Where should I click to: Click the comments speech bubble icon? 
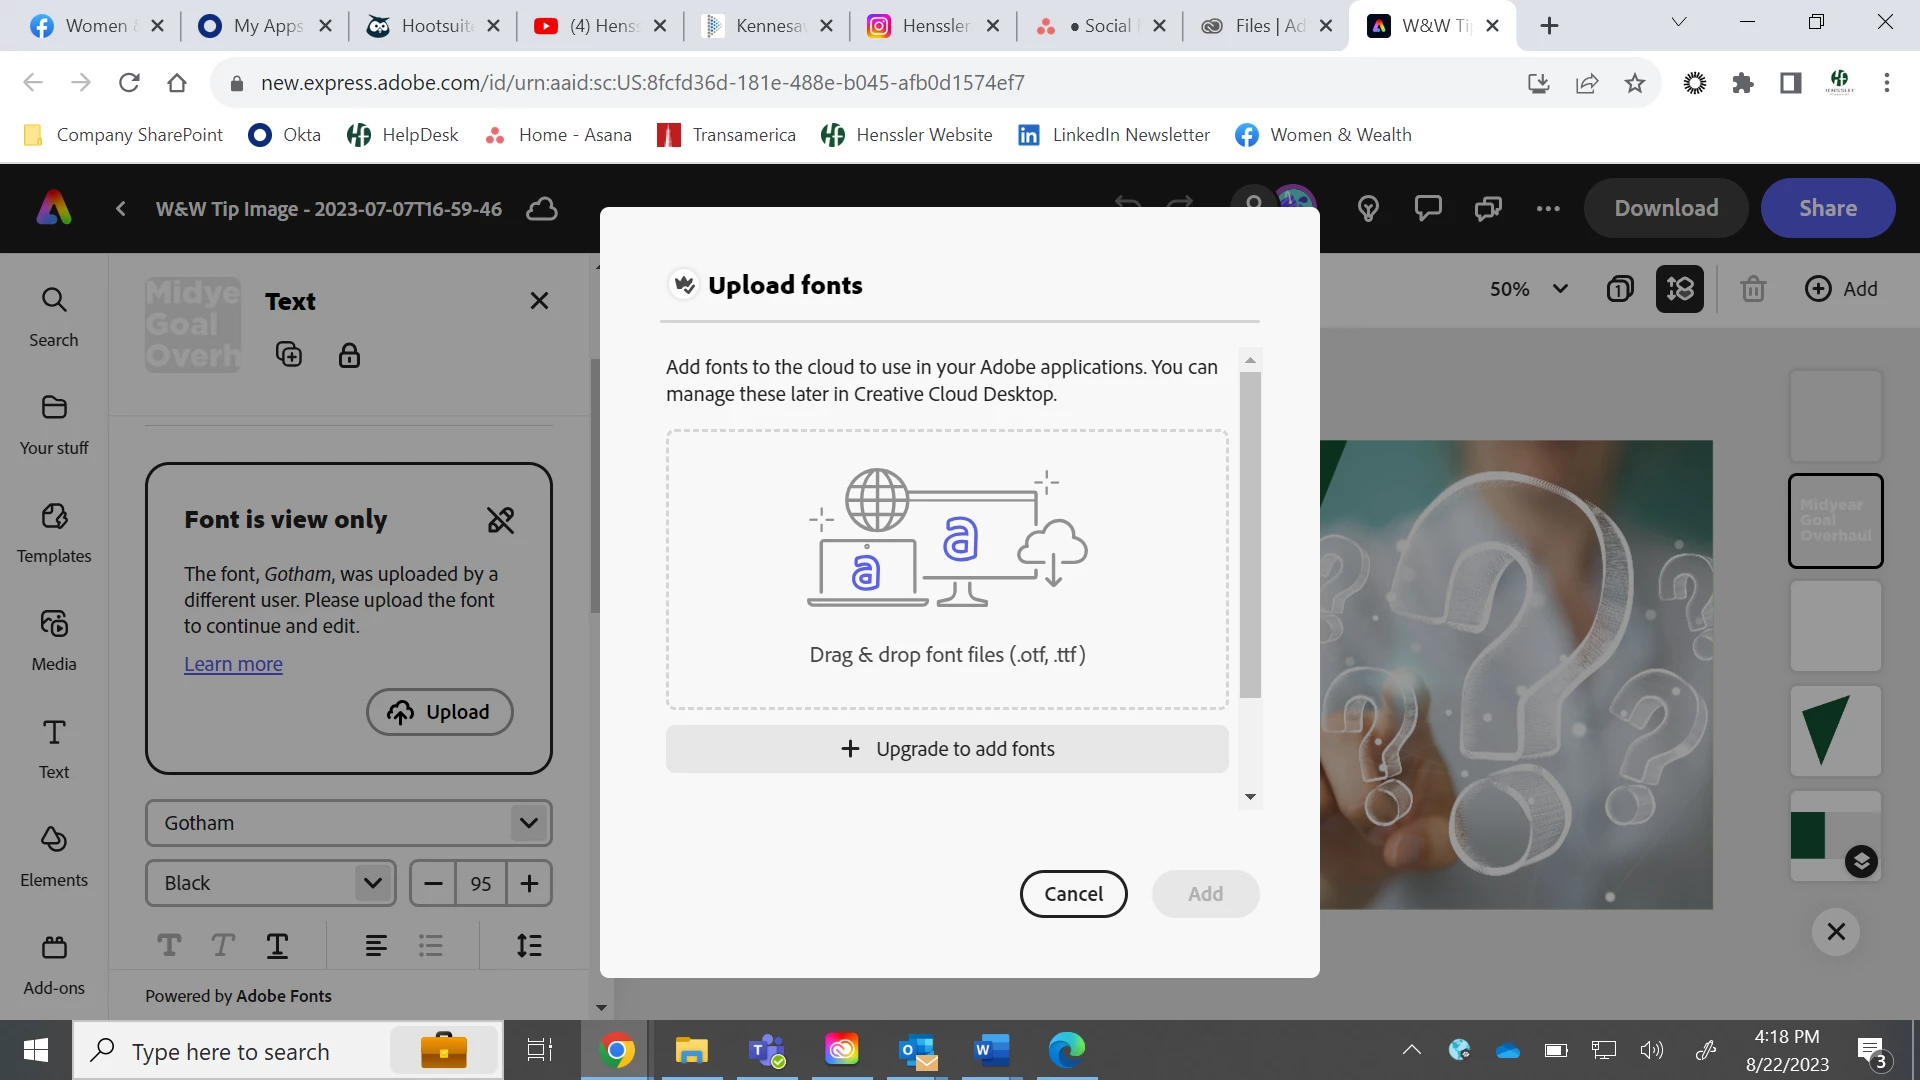click(x=1428, y=208)
